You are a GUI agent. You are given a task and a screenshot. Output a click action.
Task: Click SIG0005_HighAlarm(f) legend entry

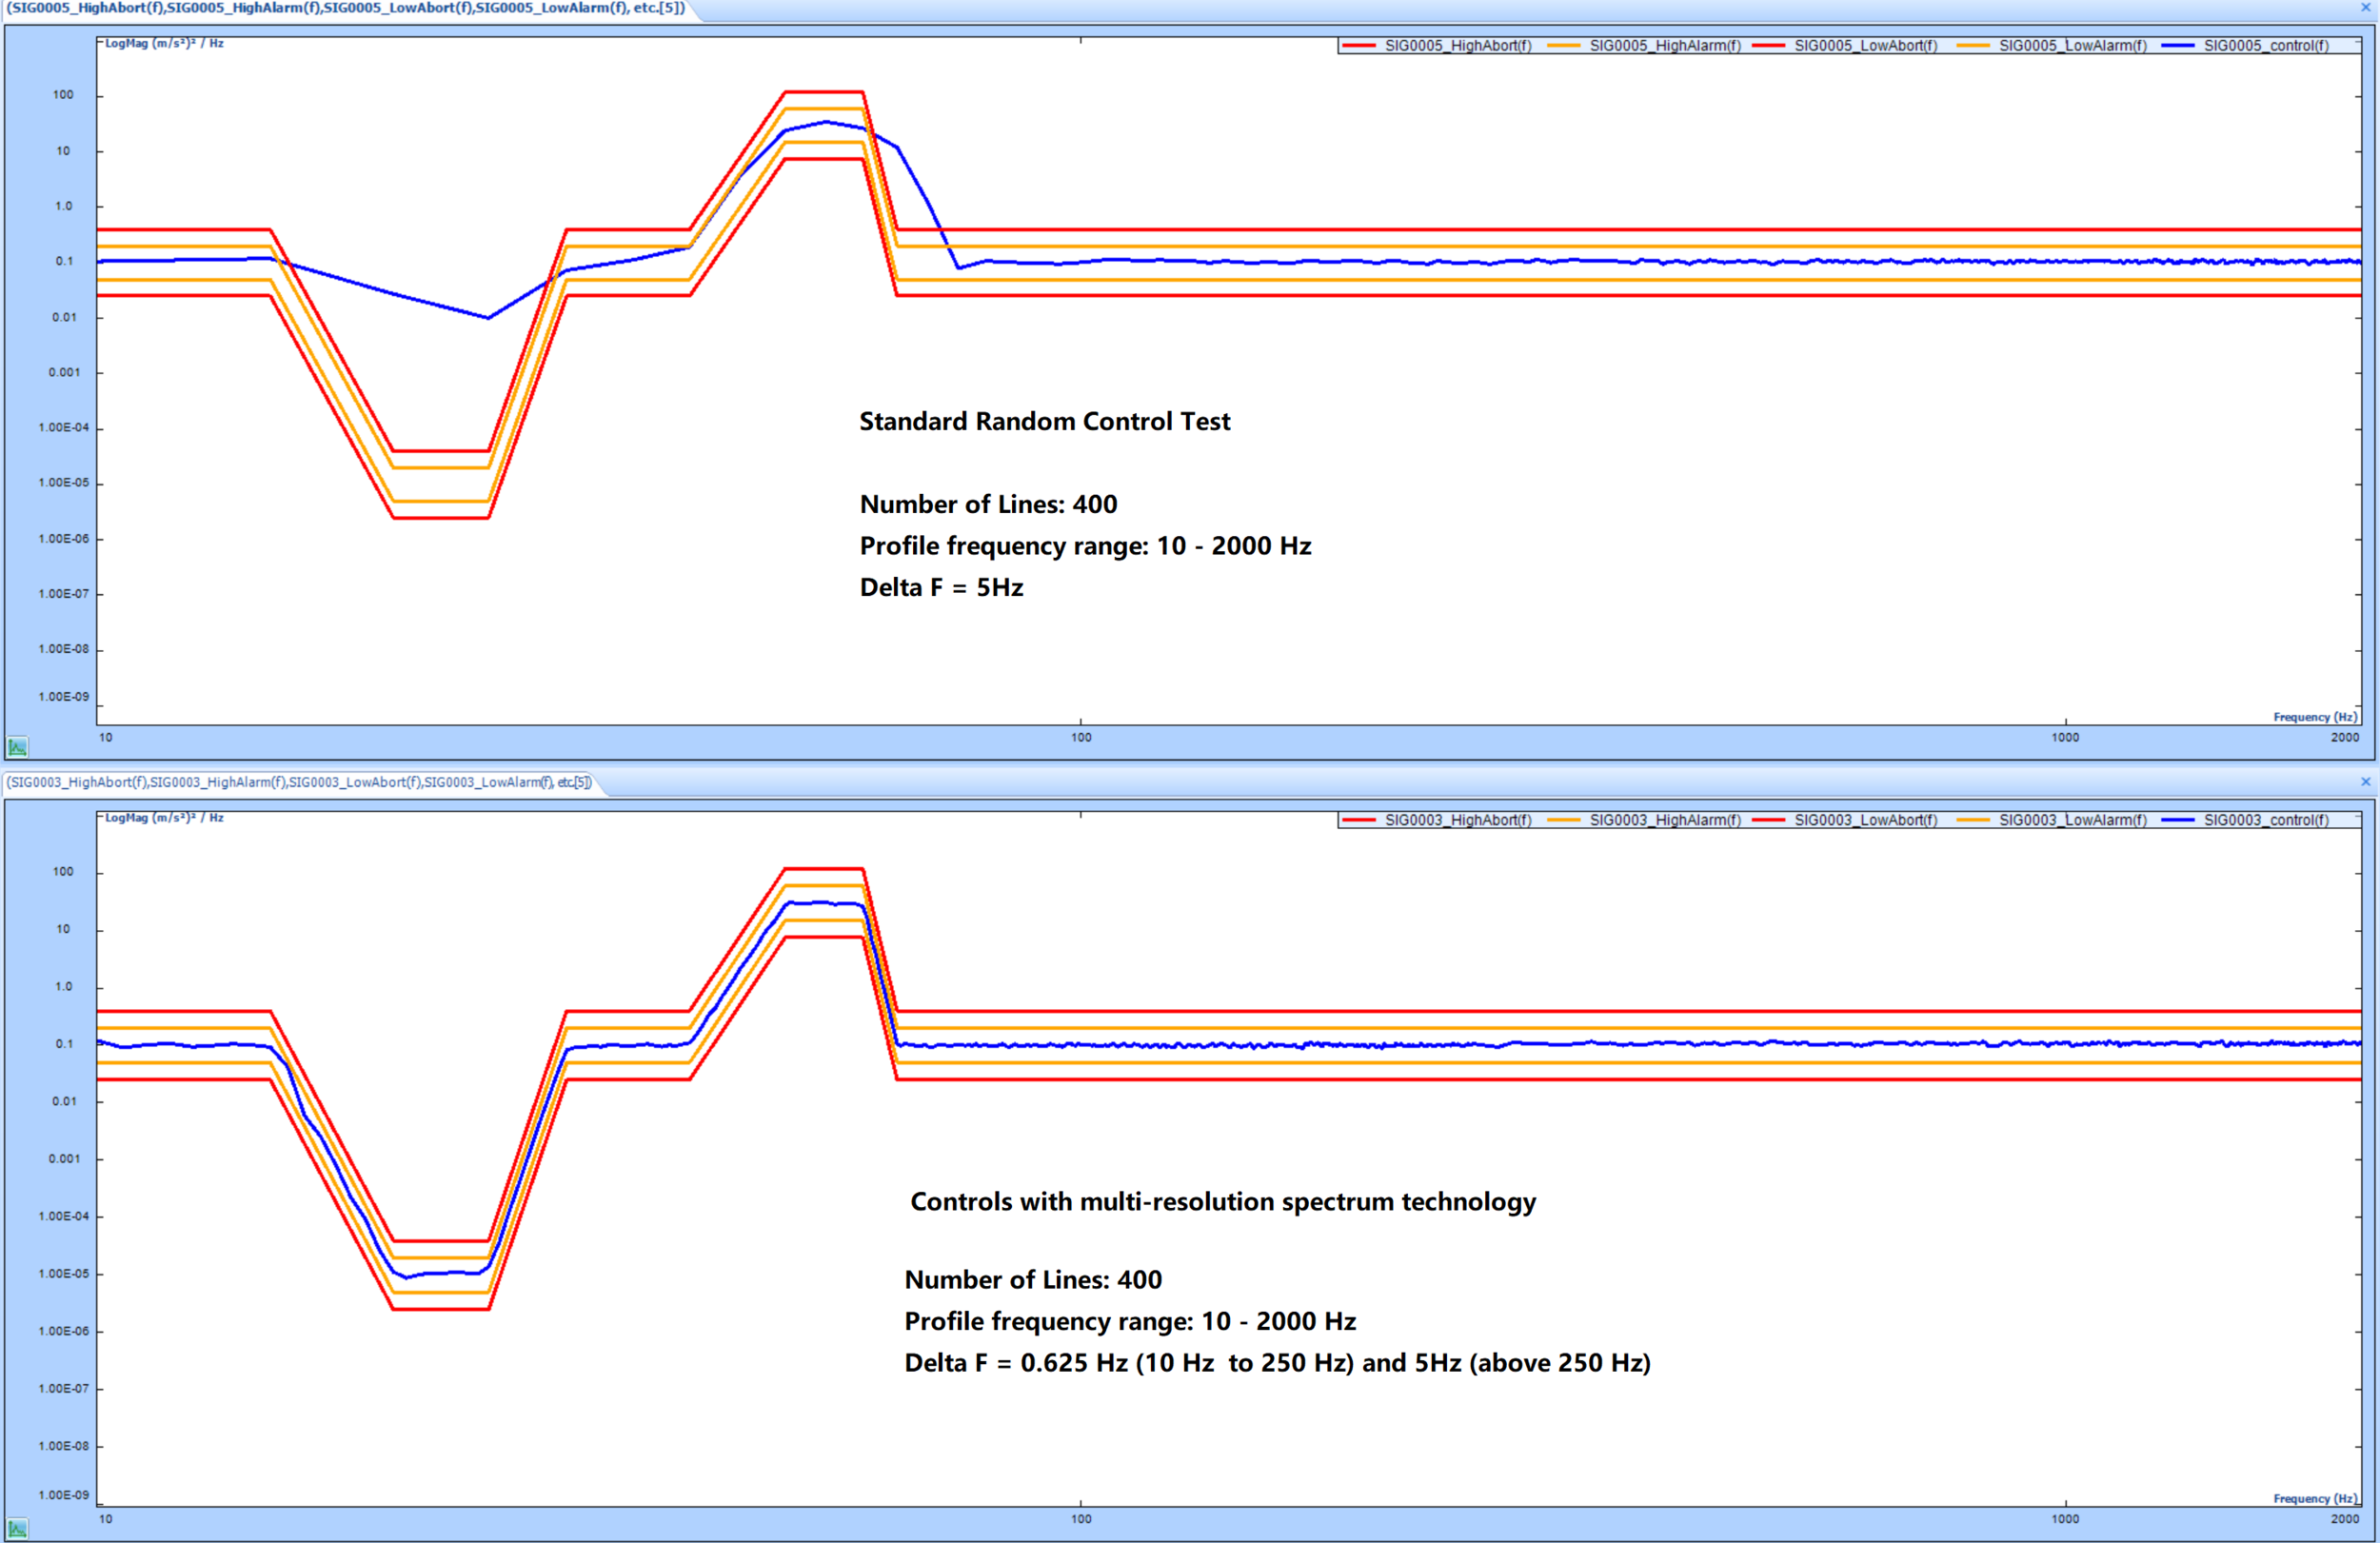[1664, 46]
